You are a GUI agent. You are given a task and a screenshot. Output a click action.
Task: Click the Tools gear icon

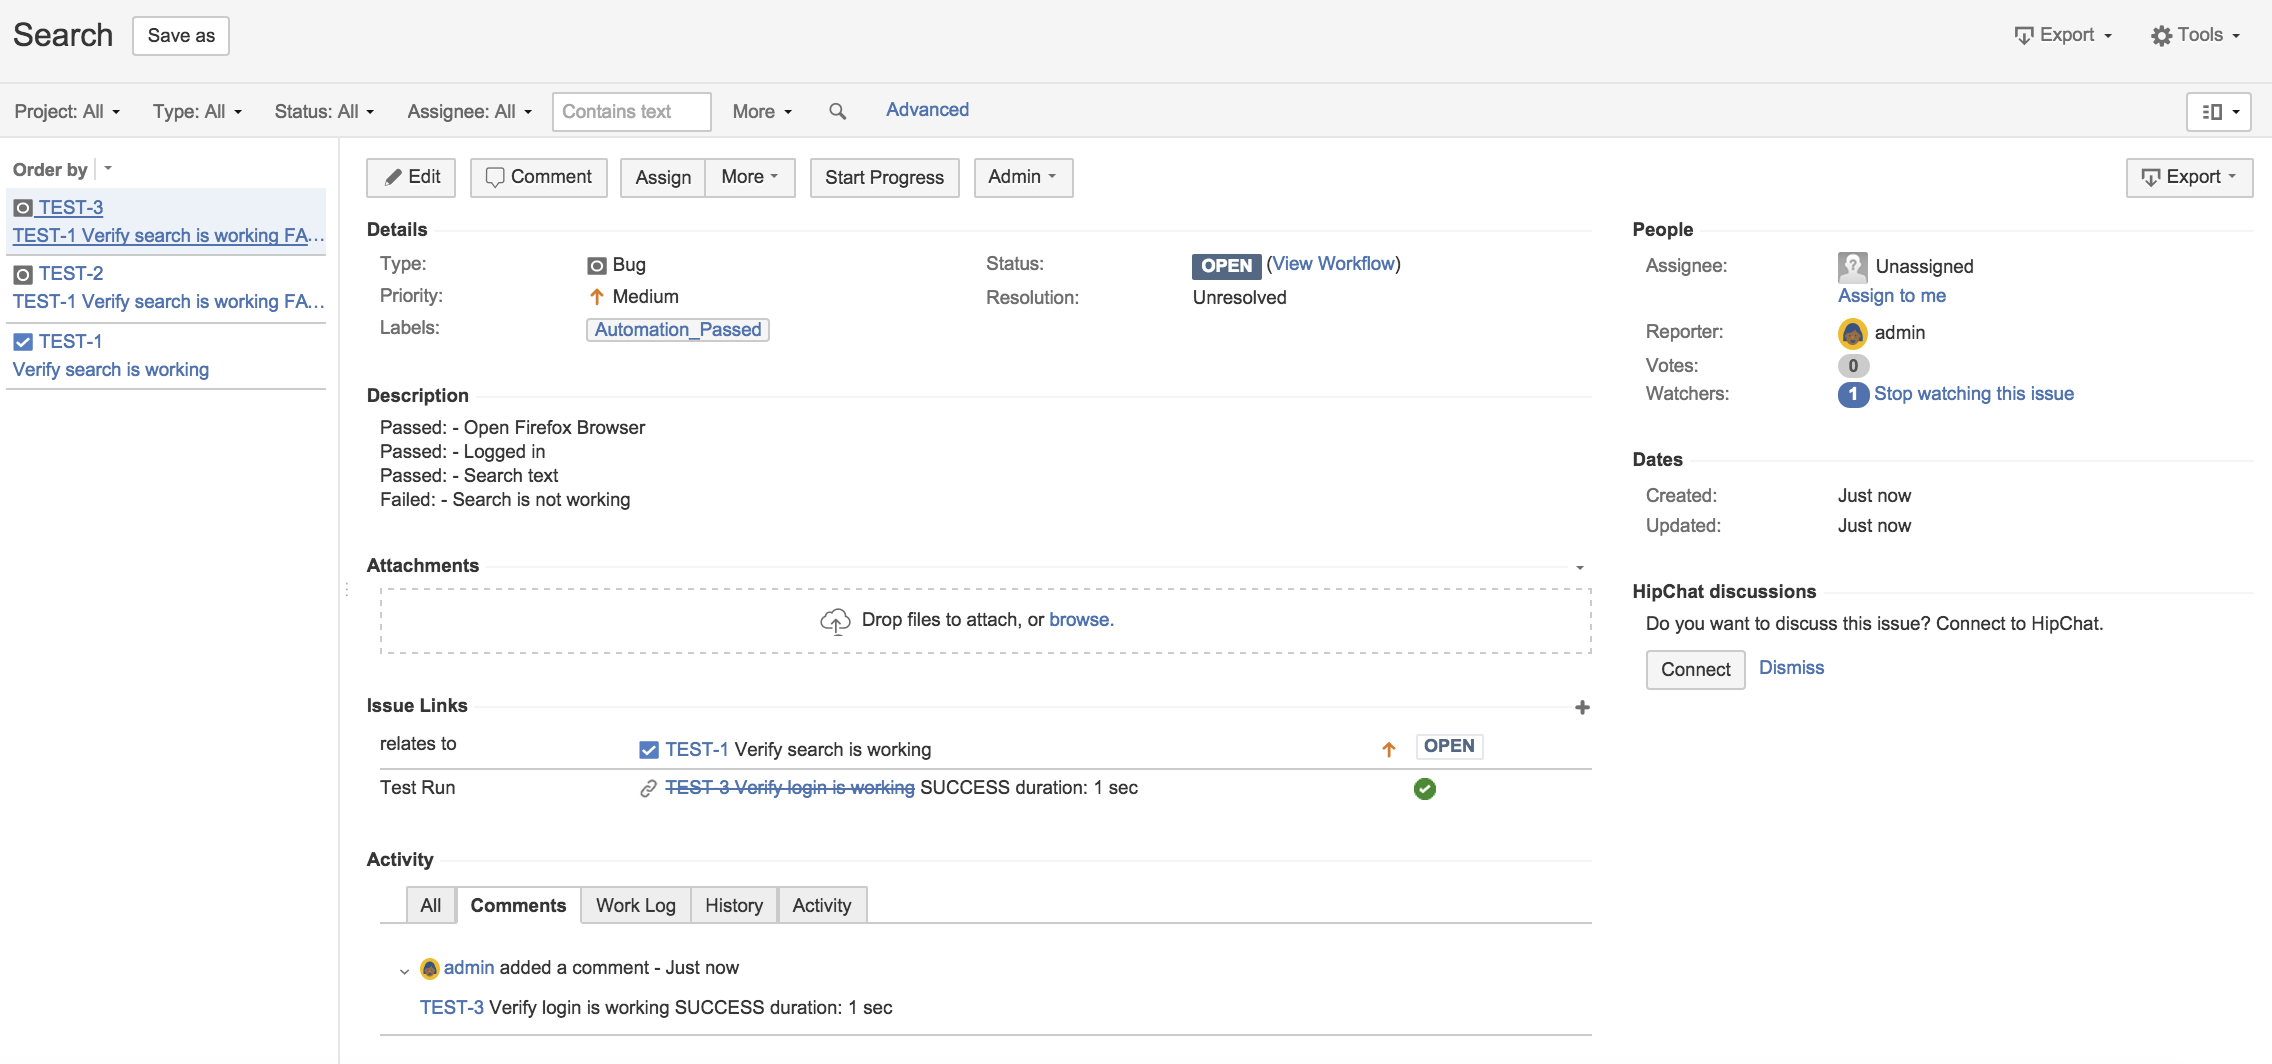[x=2161, y=35]
